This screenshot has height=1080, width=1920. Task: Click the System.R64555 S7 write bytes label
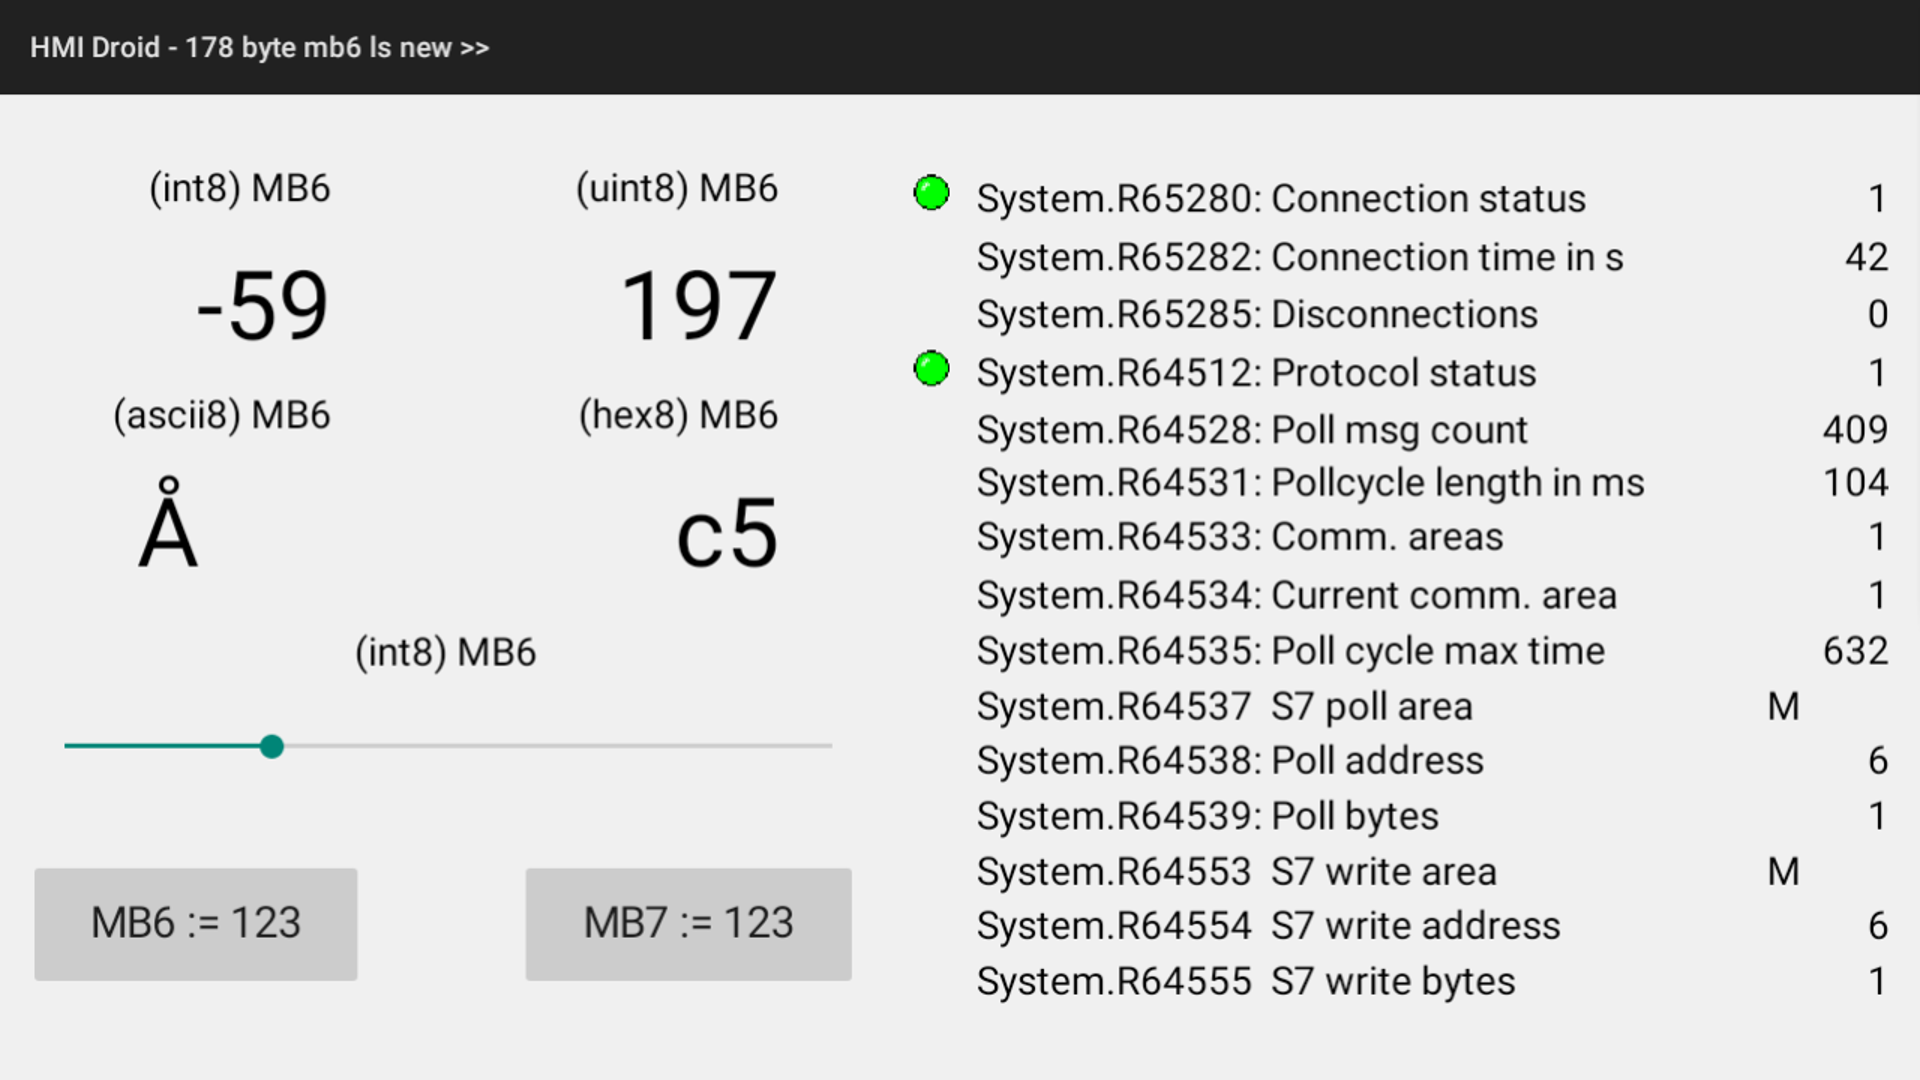point(1245,982)
